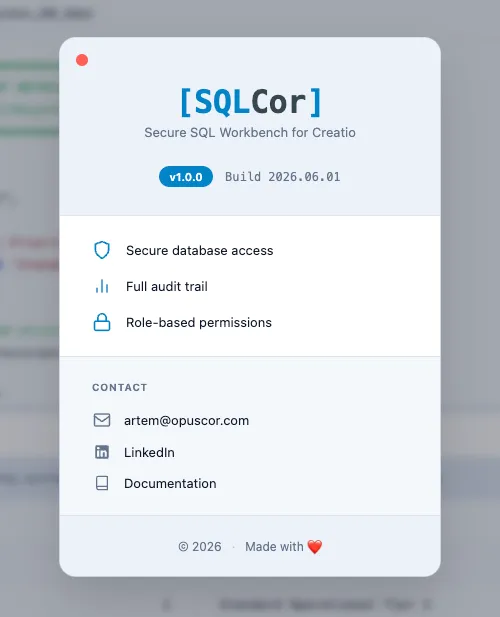500x617 pixels.
Task: Click the v1.0.0 version badge
Action: coord(186,177)
